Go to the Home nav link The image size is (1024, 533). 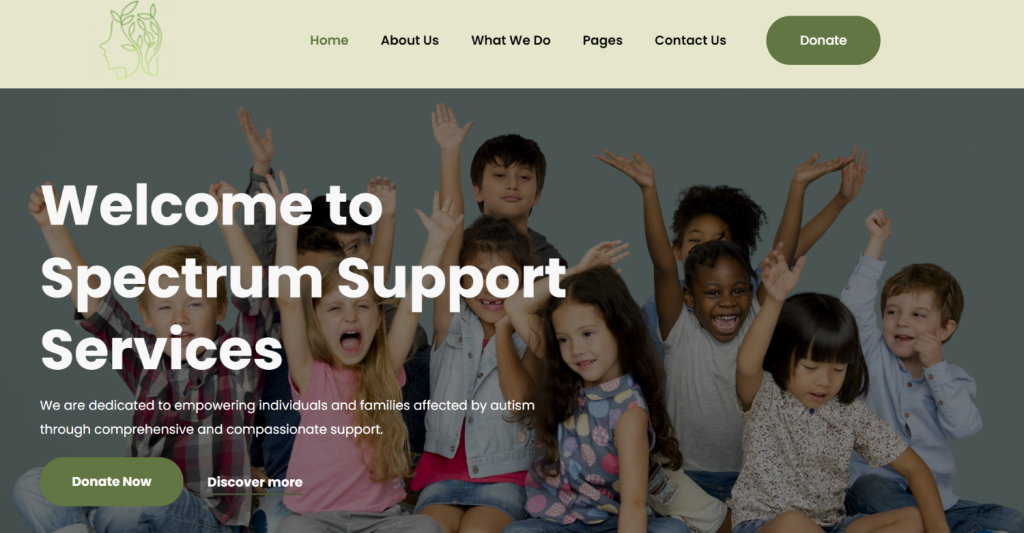point(328,40)
